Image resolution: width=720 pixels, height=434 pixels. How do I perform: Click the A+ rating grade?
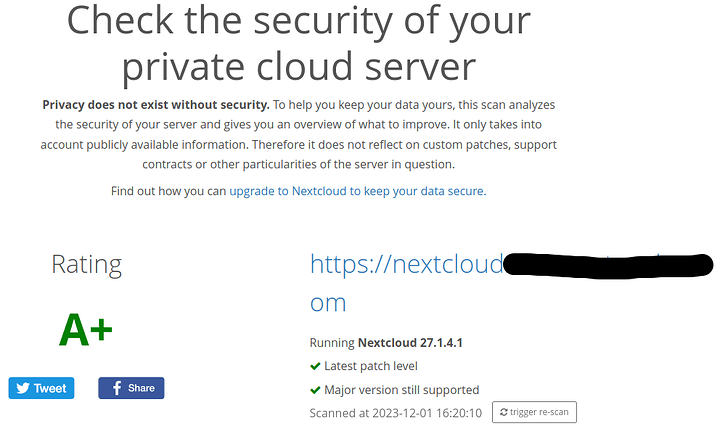86,330
